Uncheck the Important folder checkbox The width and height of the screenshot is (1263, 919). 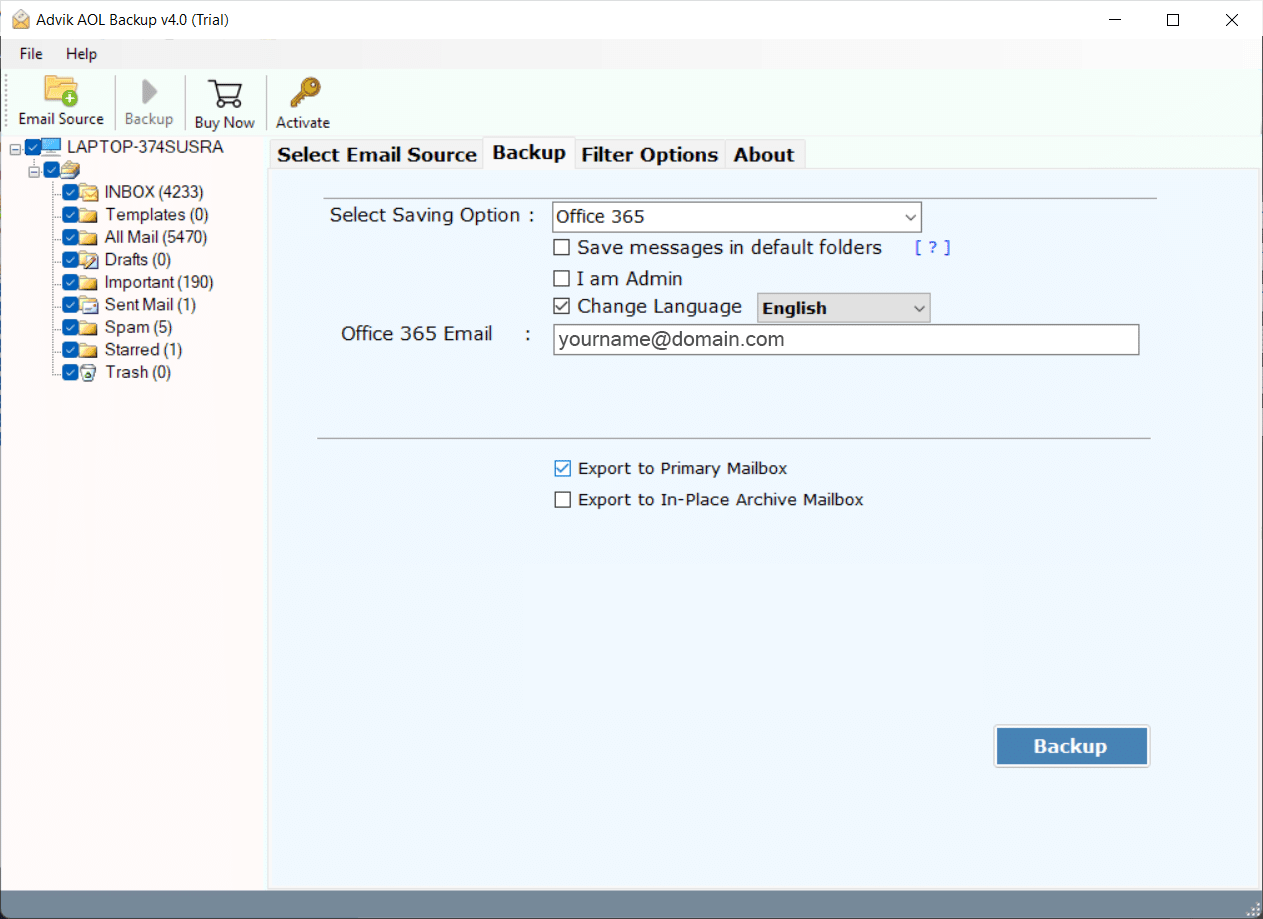(70, 282)
